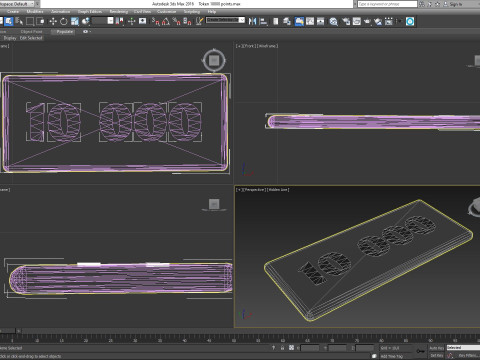Click the blue Autodesk 360 circle icon

pos(410,22)
